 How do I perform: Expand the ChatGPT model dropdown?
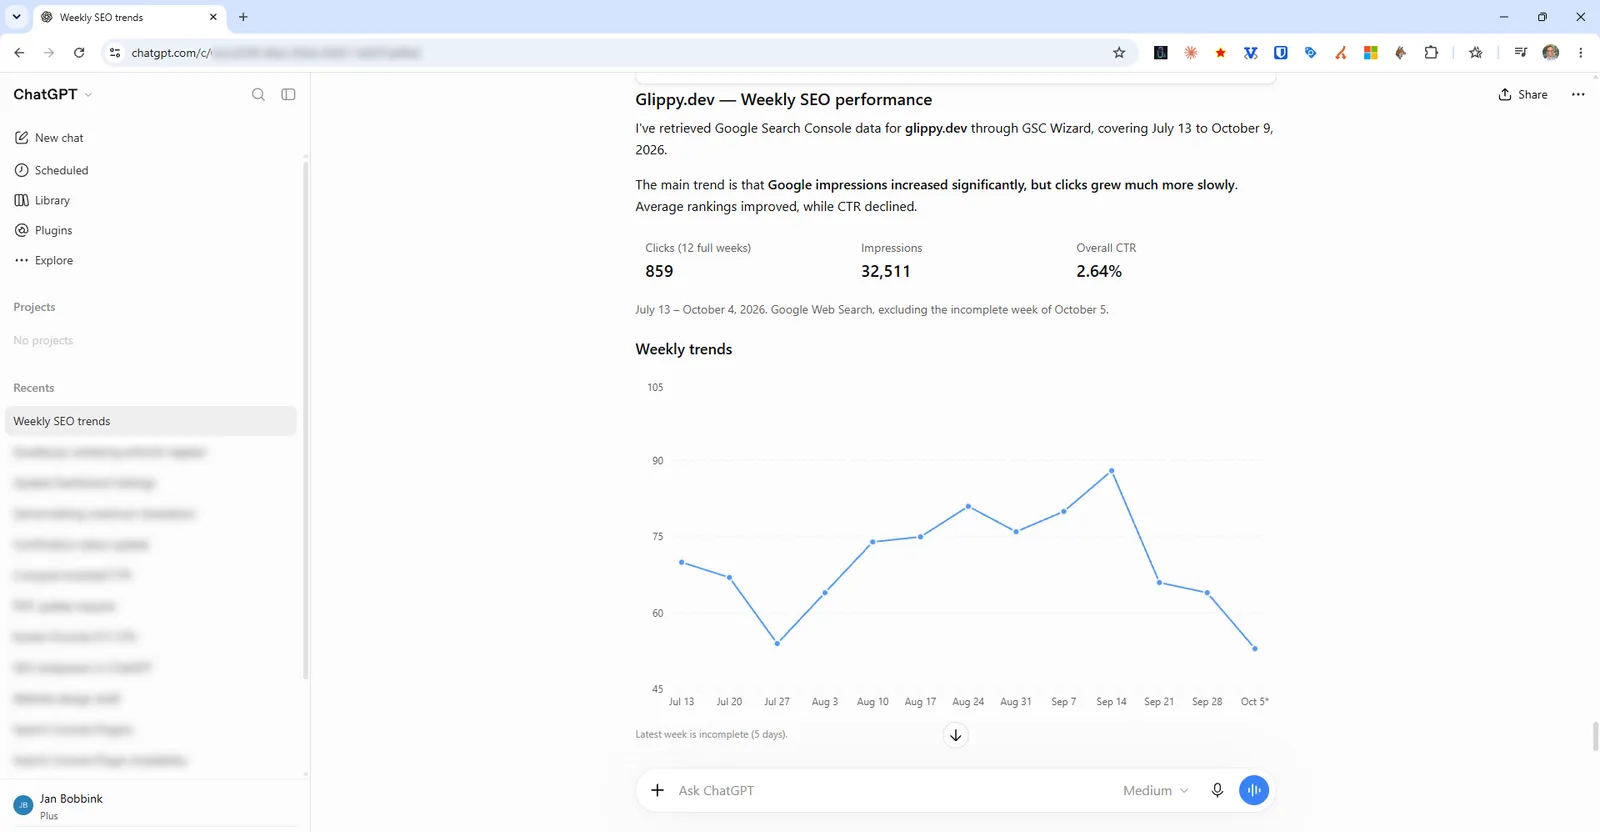(53, 94)
